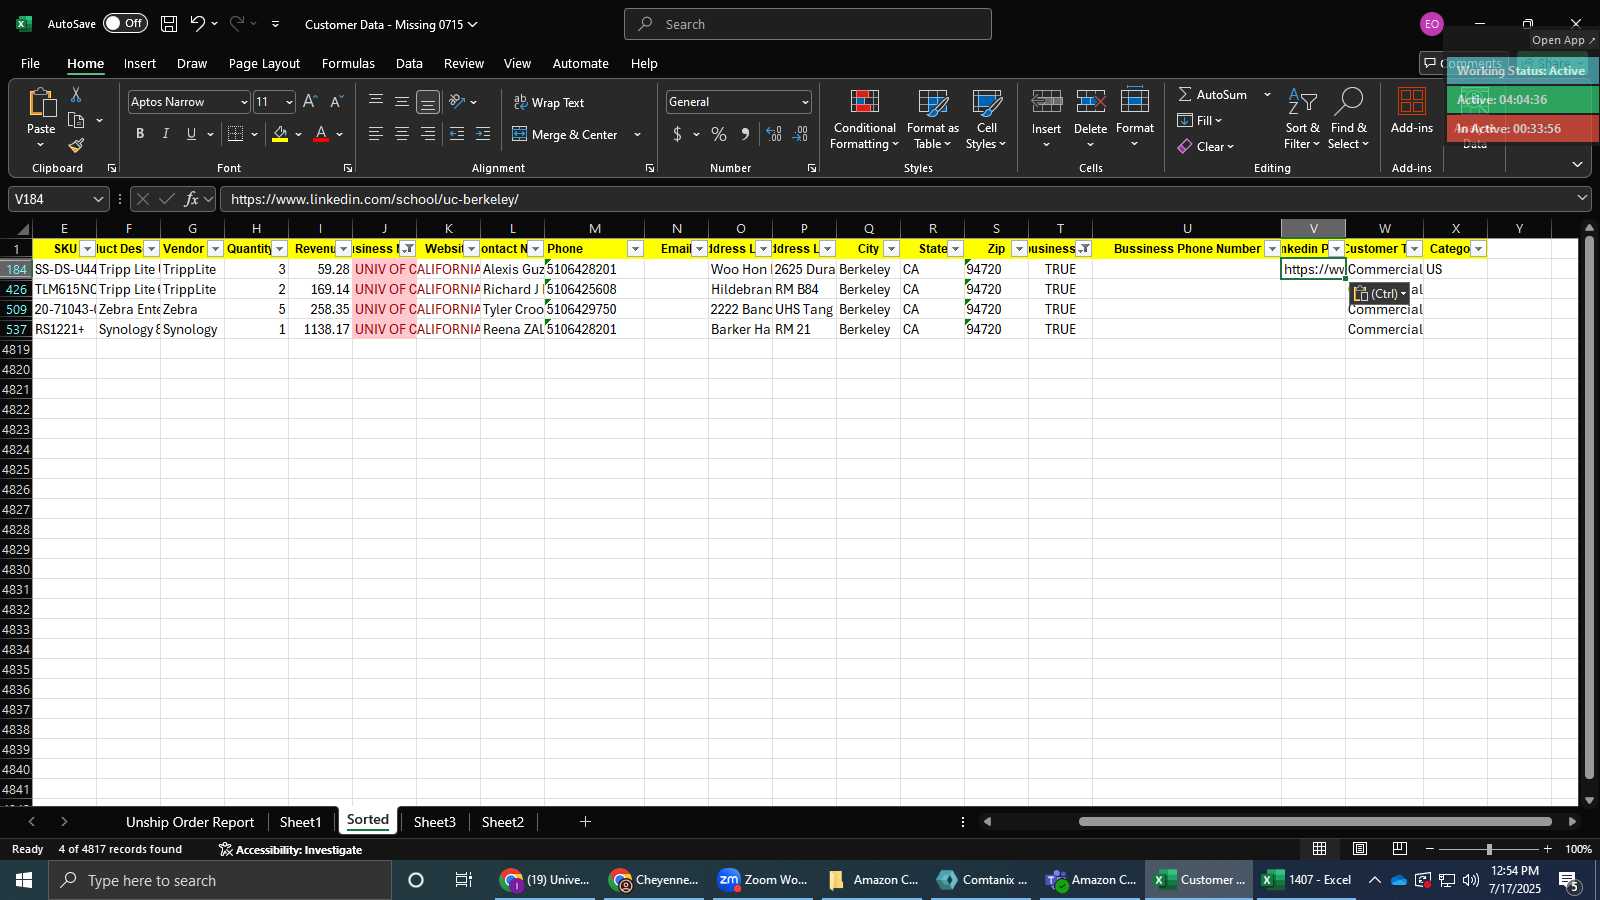Click the Insert Function fx icon
This screenshot has height=900, width=1600.
click(192, 199)
